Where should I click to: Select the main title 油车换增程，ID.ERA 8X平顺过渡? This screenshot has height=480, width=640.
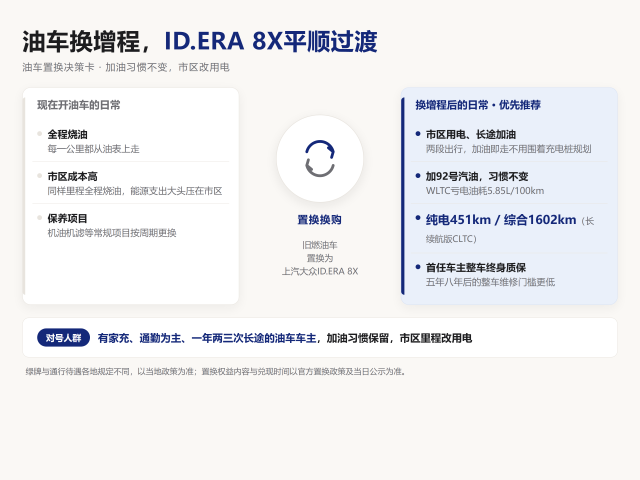pyautogui.click(x=200, y=41)
